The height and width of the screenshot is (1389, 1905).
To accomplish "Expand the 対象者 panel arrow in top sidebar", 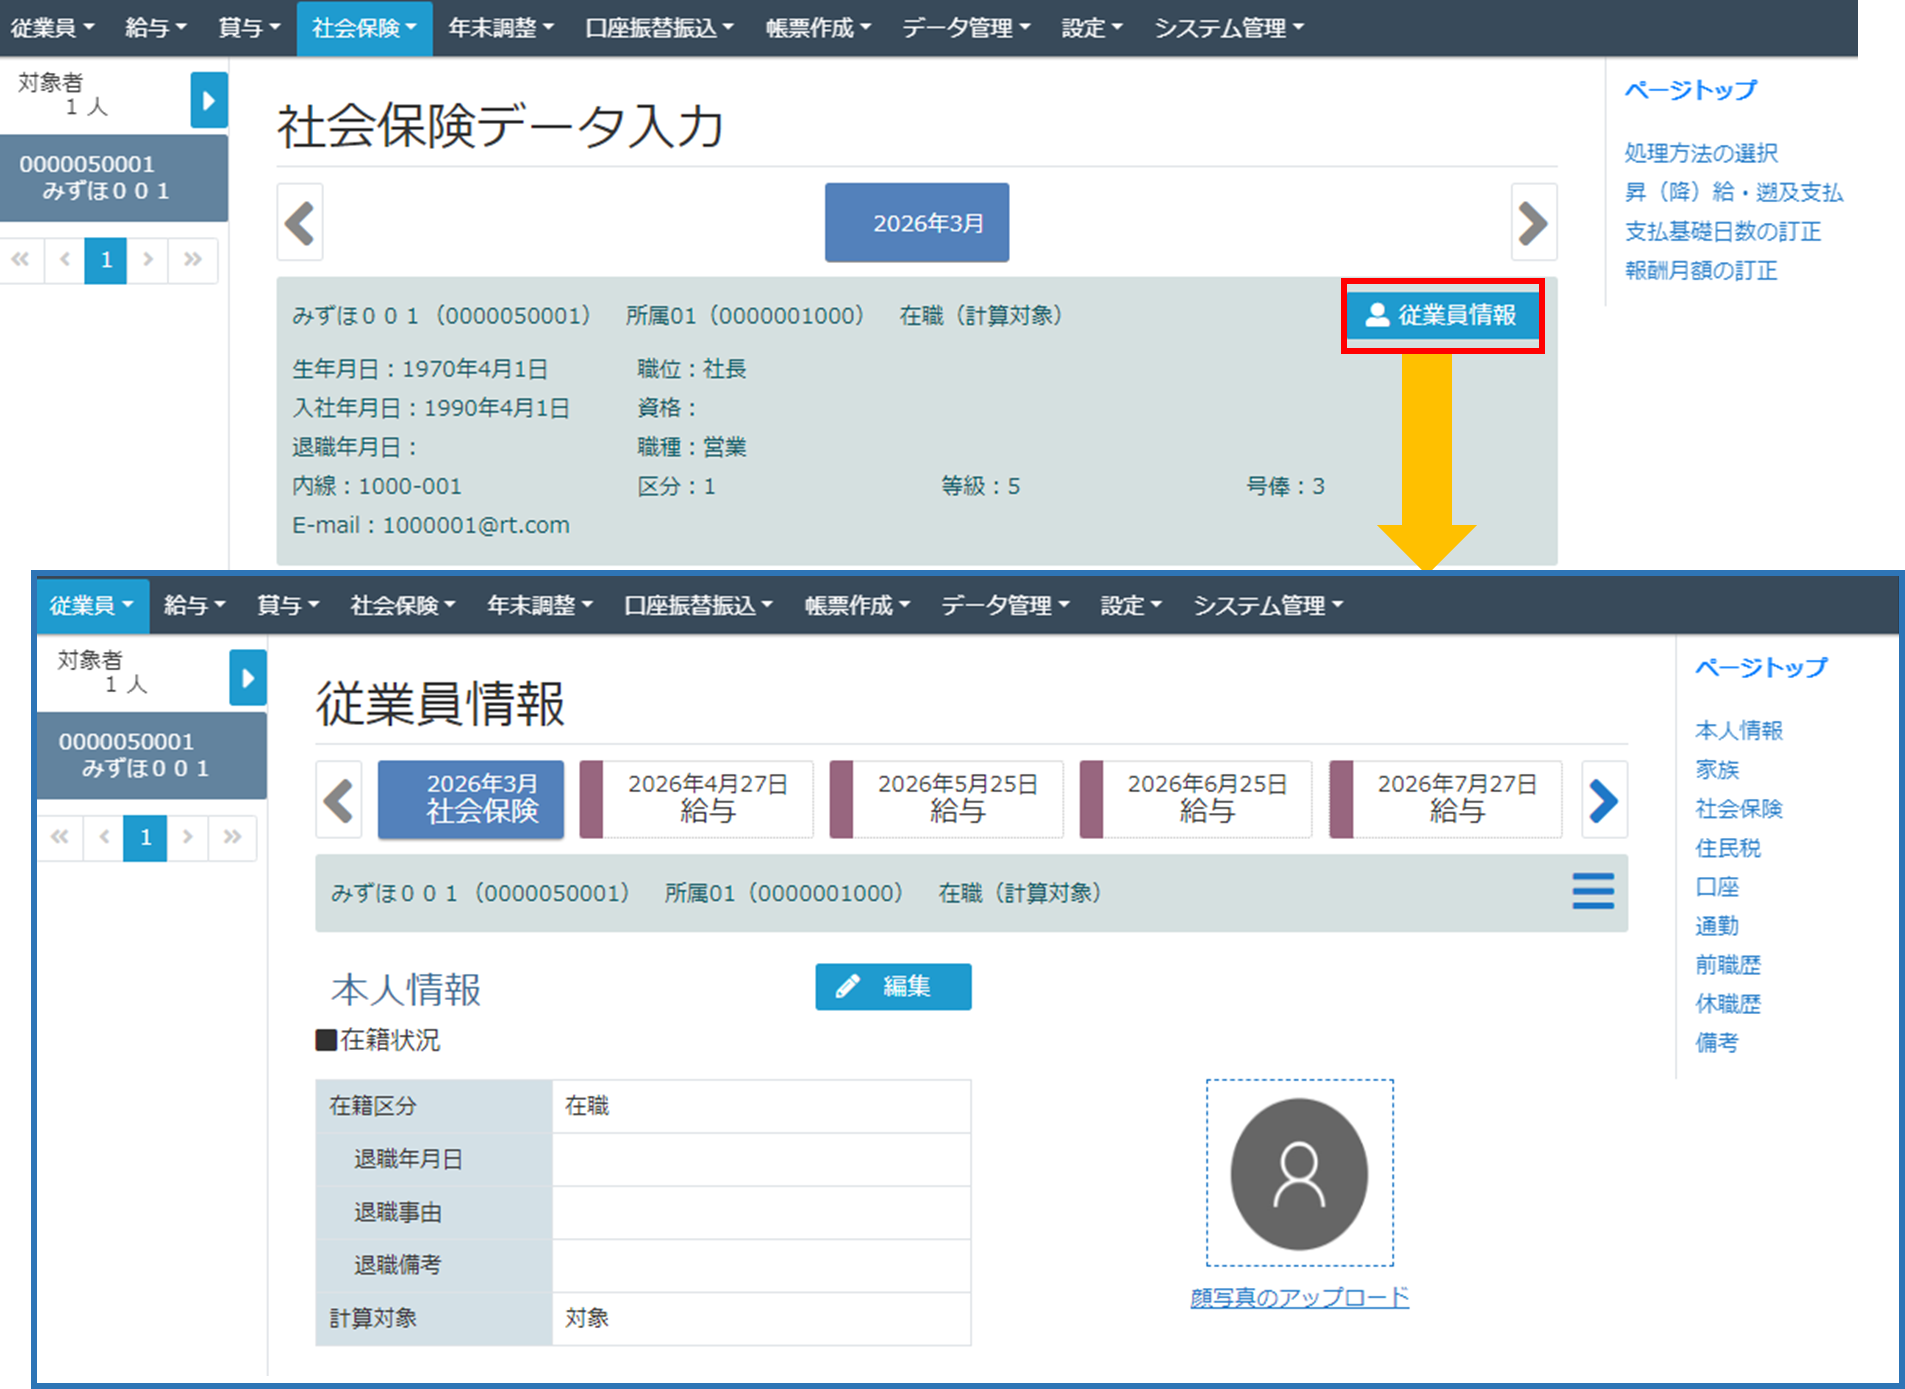I will tap(208, 100).
